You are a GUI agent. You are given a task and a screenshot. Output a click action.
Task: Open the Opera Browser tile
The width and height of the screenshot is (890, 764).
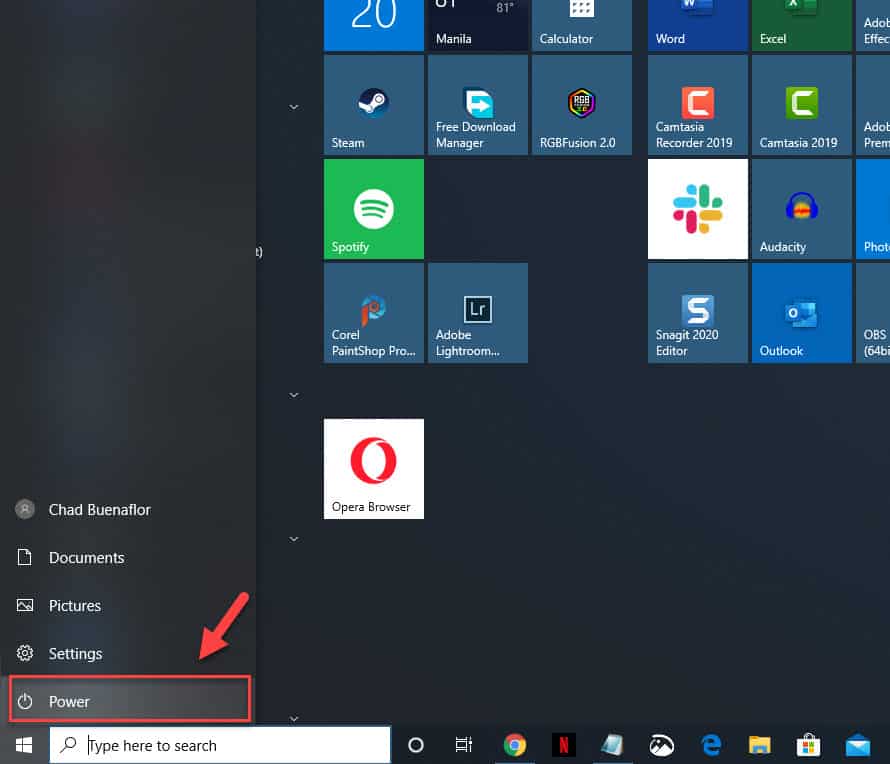pyautogui.click(x=373, y=468)
